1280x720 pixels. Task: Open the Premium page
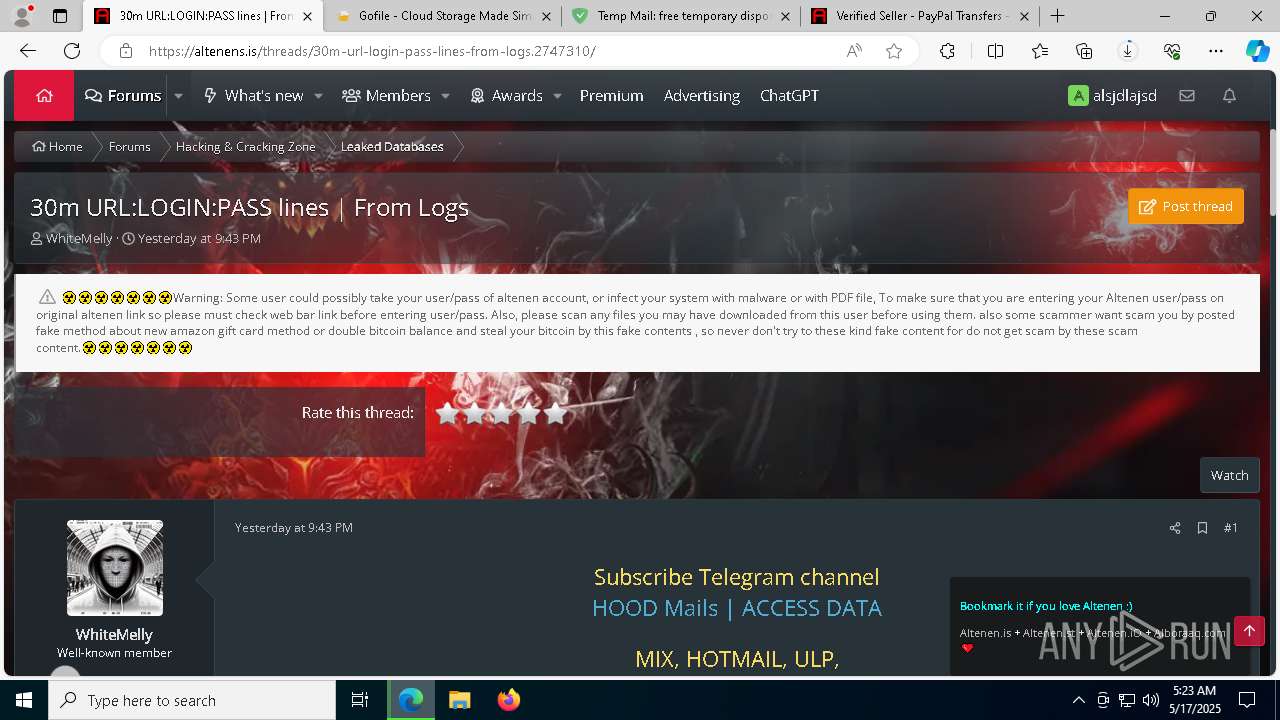(x=611, y=96)
